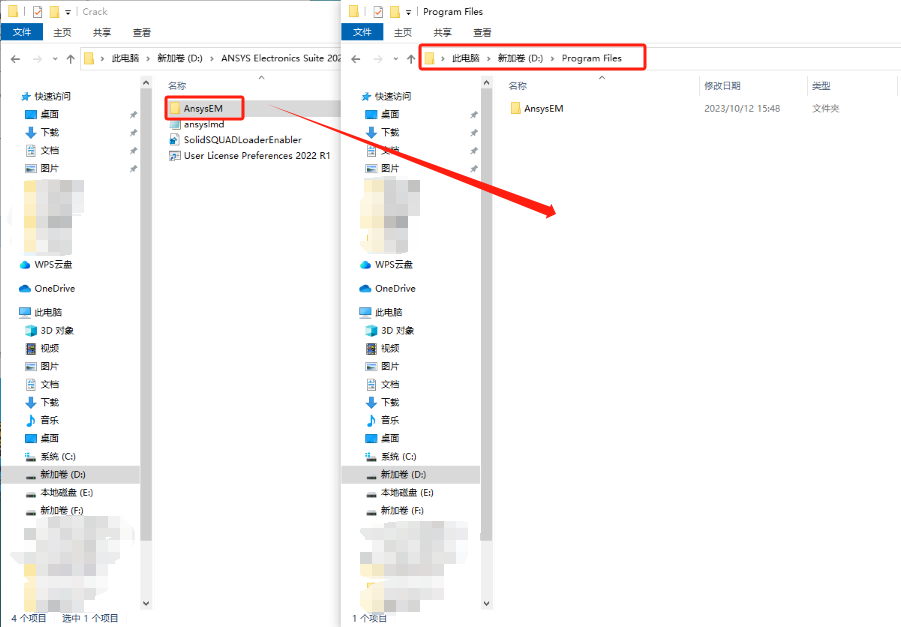The image size is (901, 627).
Task: Go back in the Program Files window
Action: (x=356, y=59)
